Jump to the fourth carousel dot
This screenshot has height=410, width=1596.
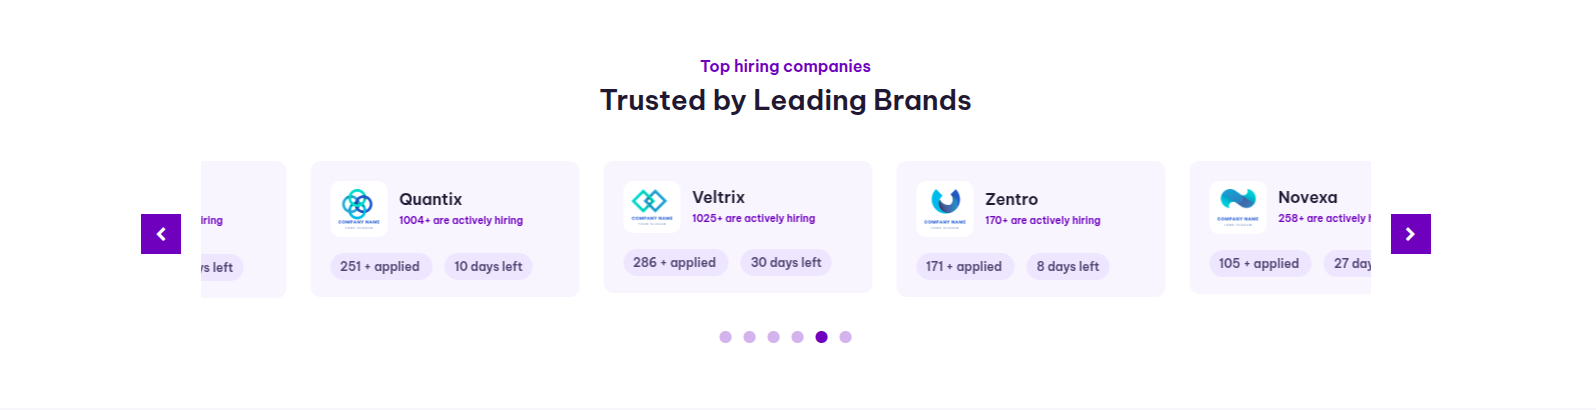[x=798, y=337]
